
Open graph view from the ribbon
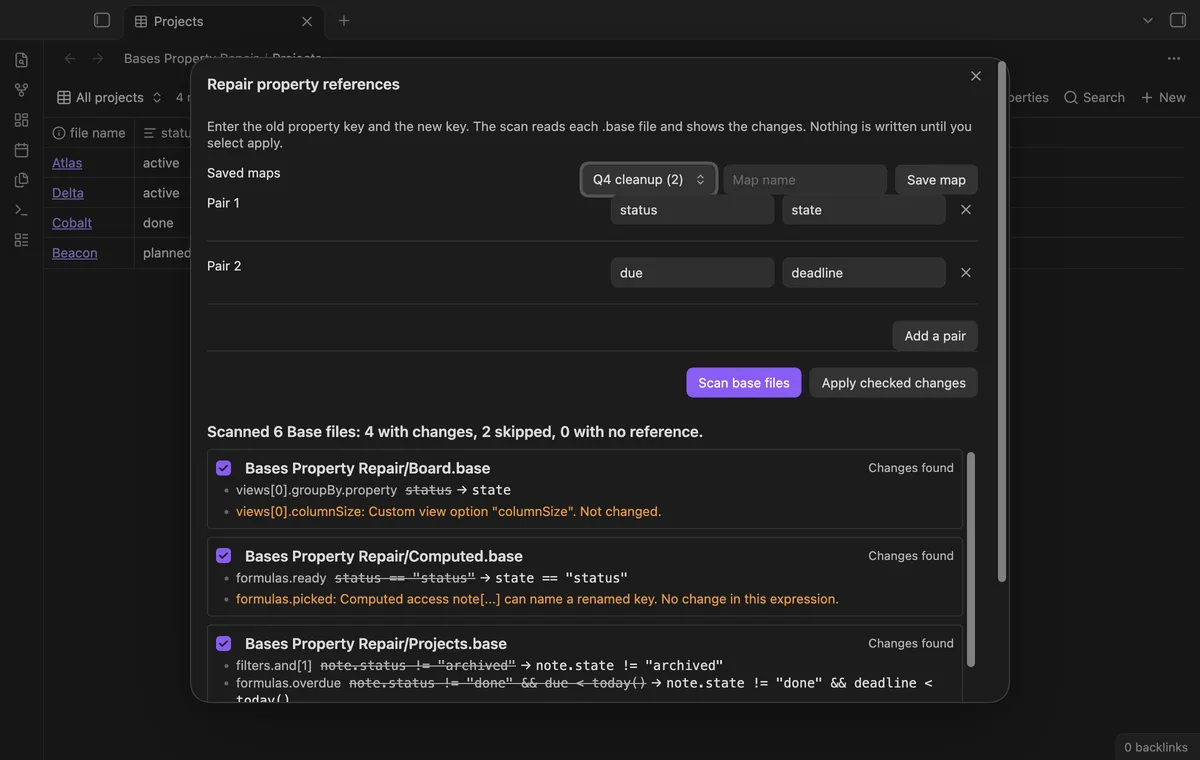[x=22, y=90]
